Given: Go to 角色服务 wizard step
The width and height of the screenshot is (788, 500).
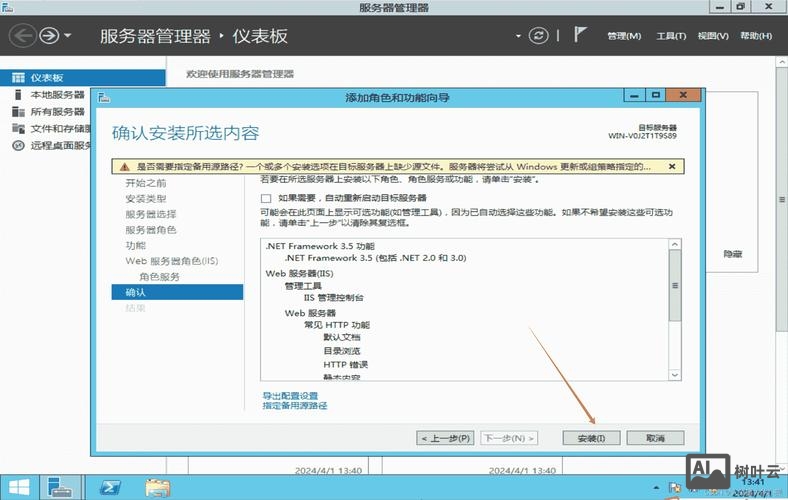Looking at the screenshot, I should (x=159, y=276).
